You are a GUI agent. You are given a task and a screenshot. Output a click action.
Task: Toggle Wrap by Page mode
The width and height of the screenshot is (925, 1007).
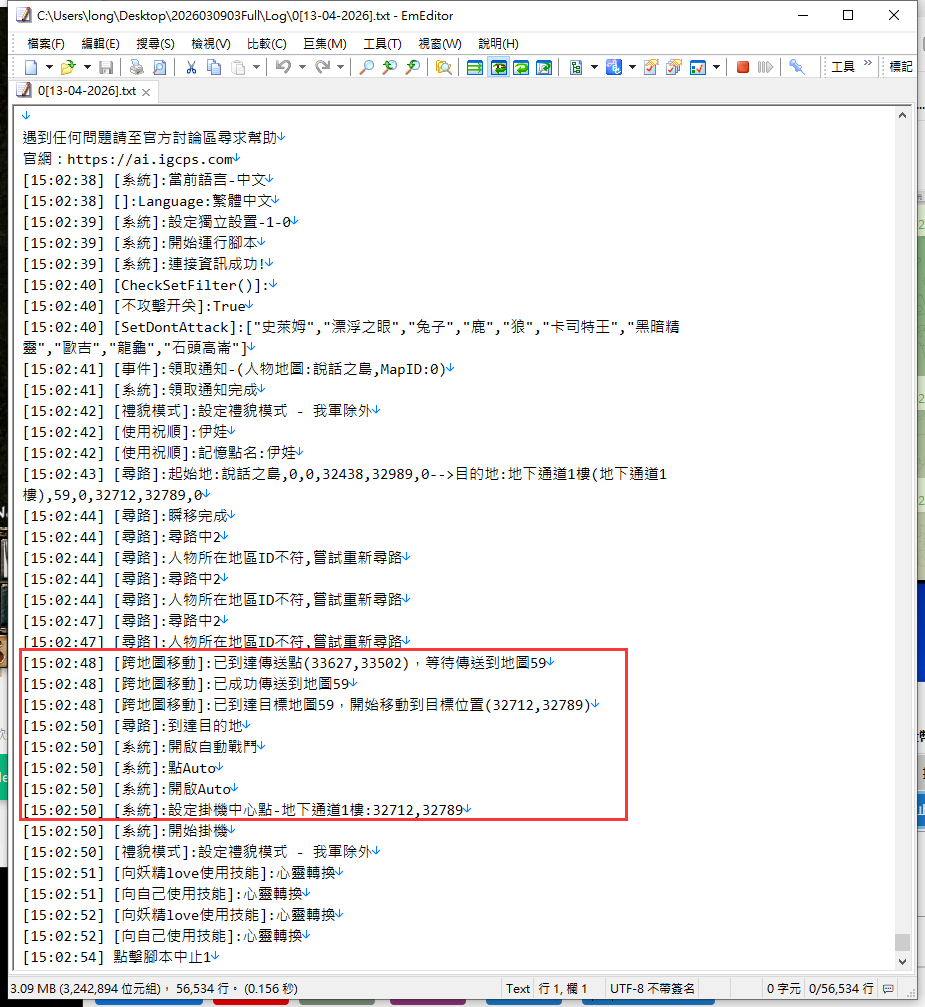tap(544, 67)
